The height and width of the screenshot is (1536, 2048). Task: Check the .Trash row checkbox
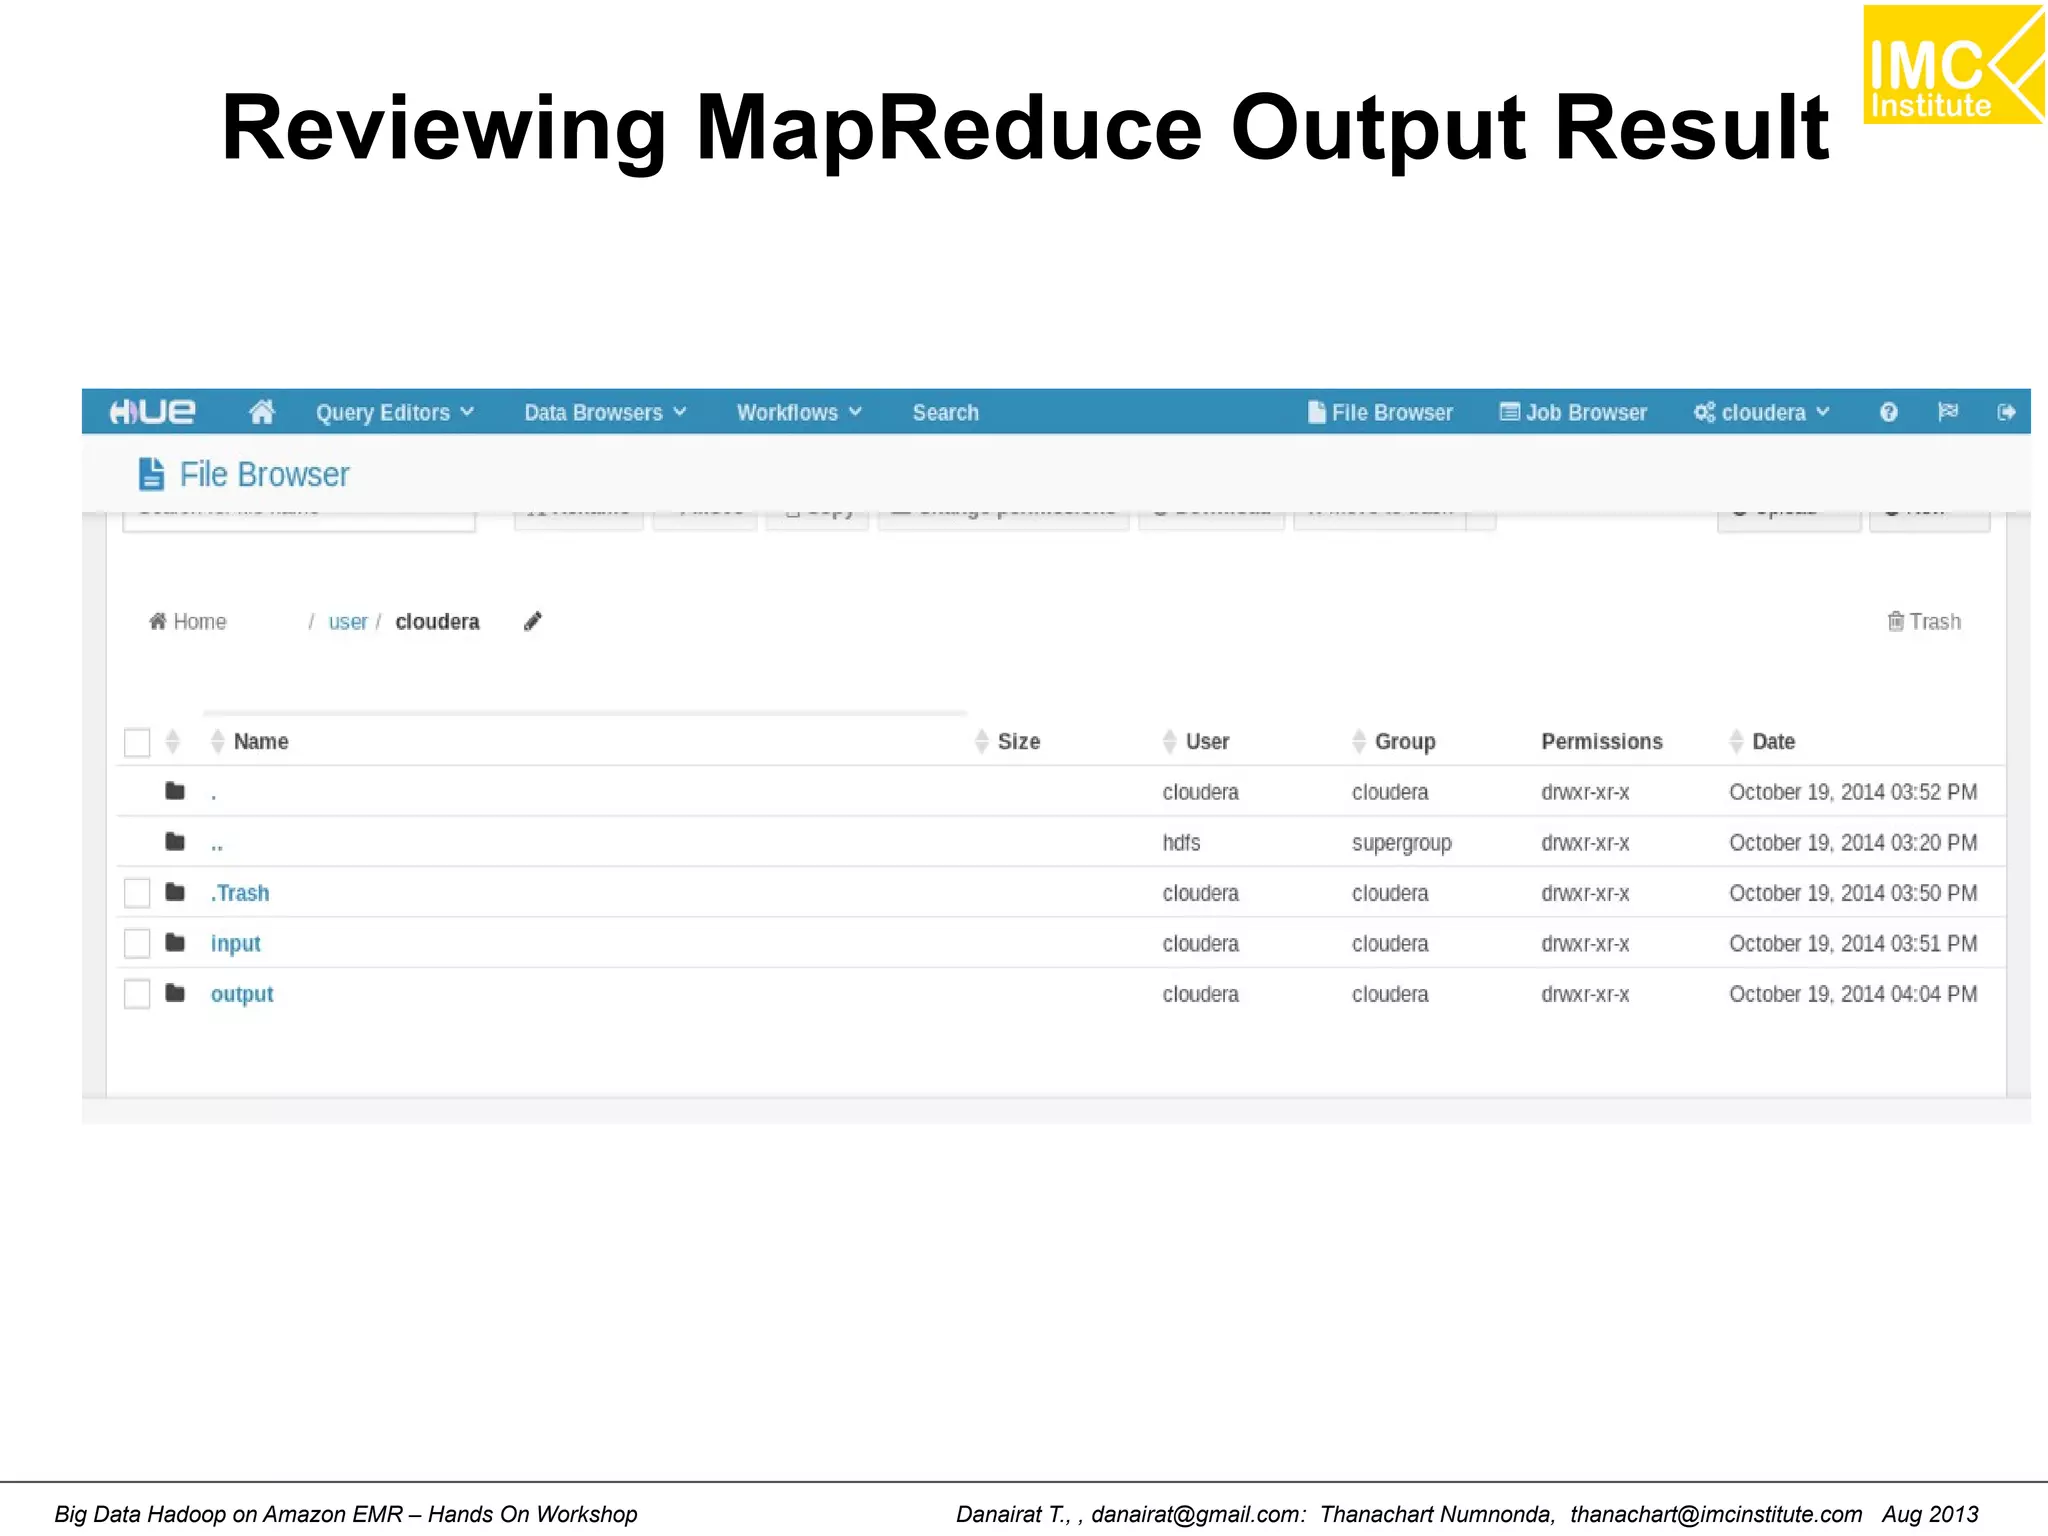[x=137, y=893]
